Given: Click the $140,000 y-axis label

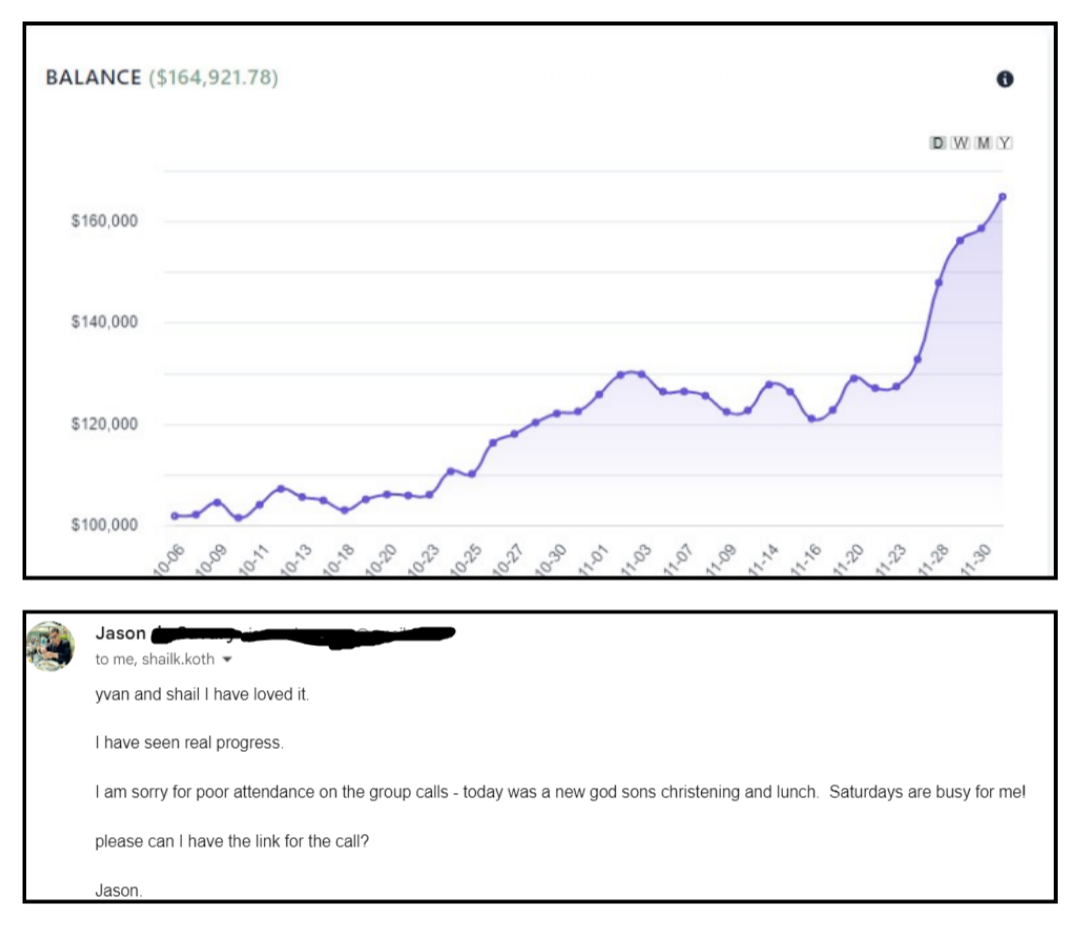Looking at the screenshot, I should point(104,322).
